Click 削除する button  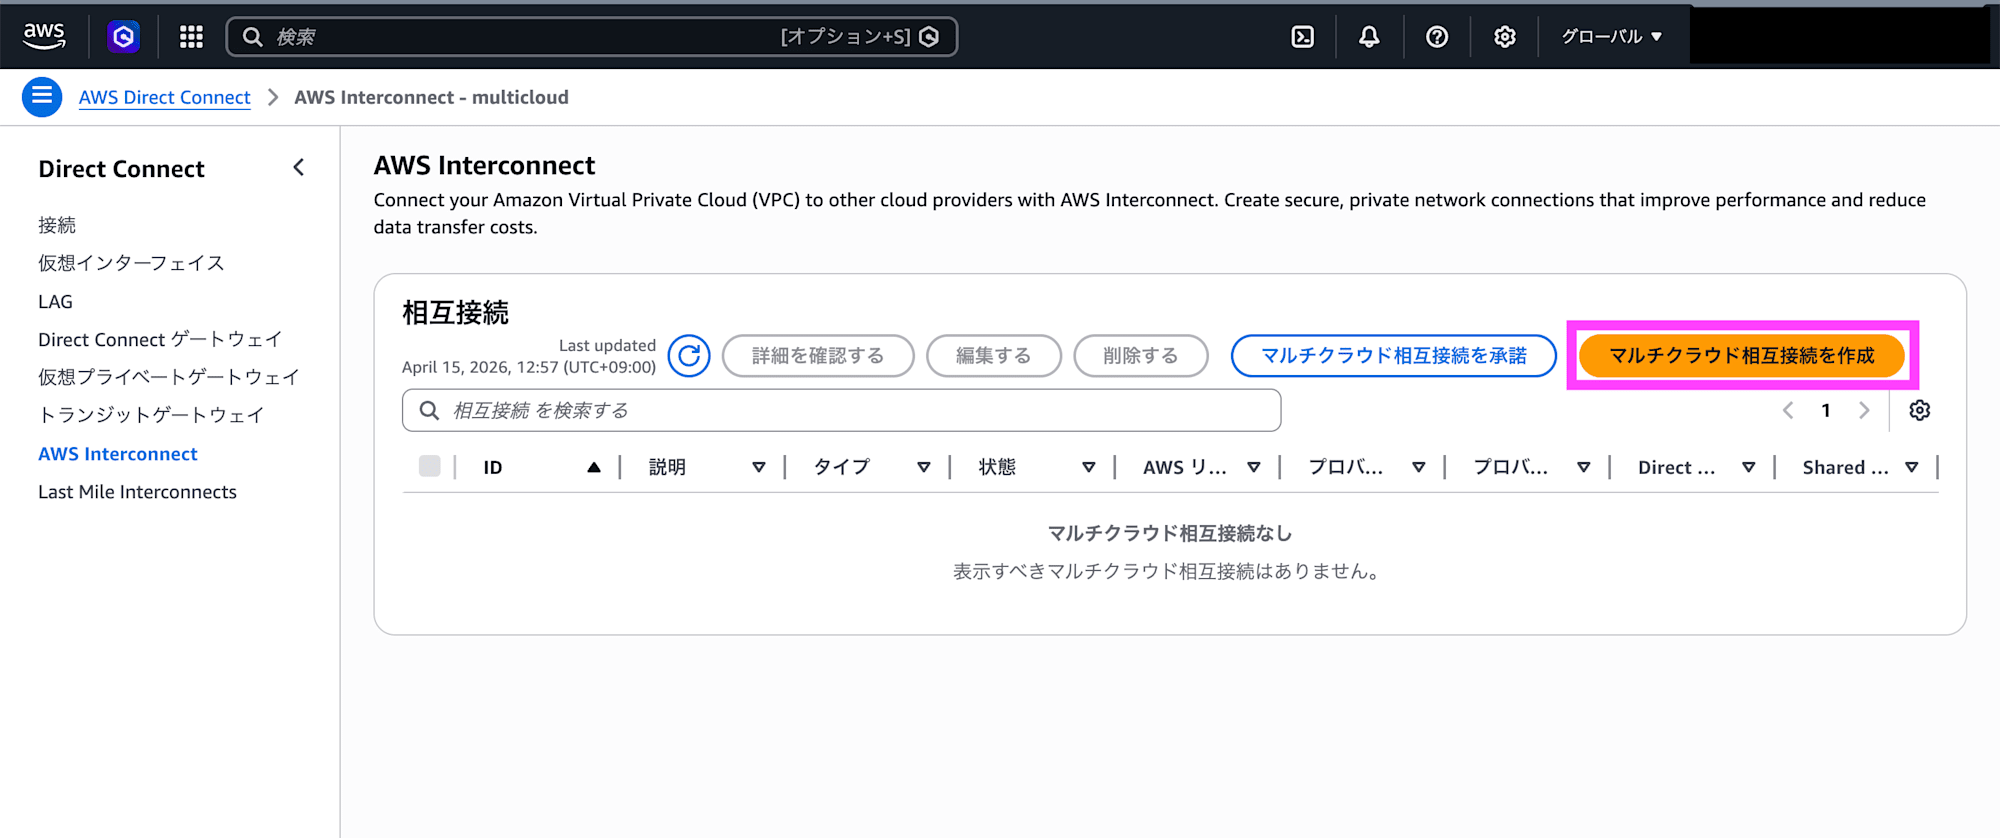(x=1141, y=356)
